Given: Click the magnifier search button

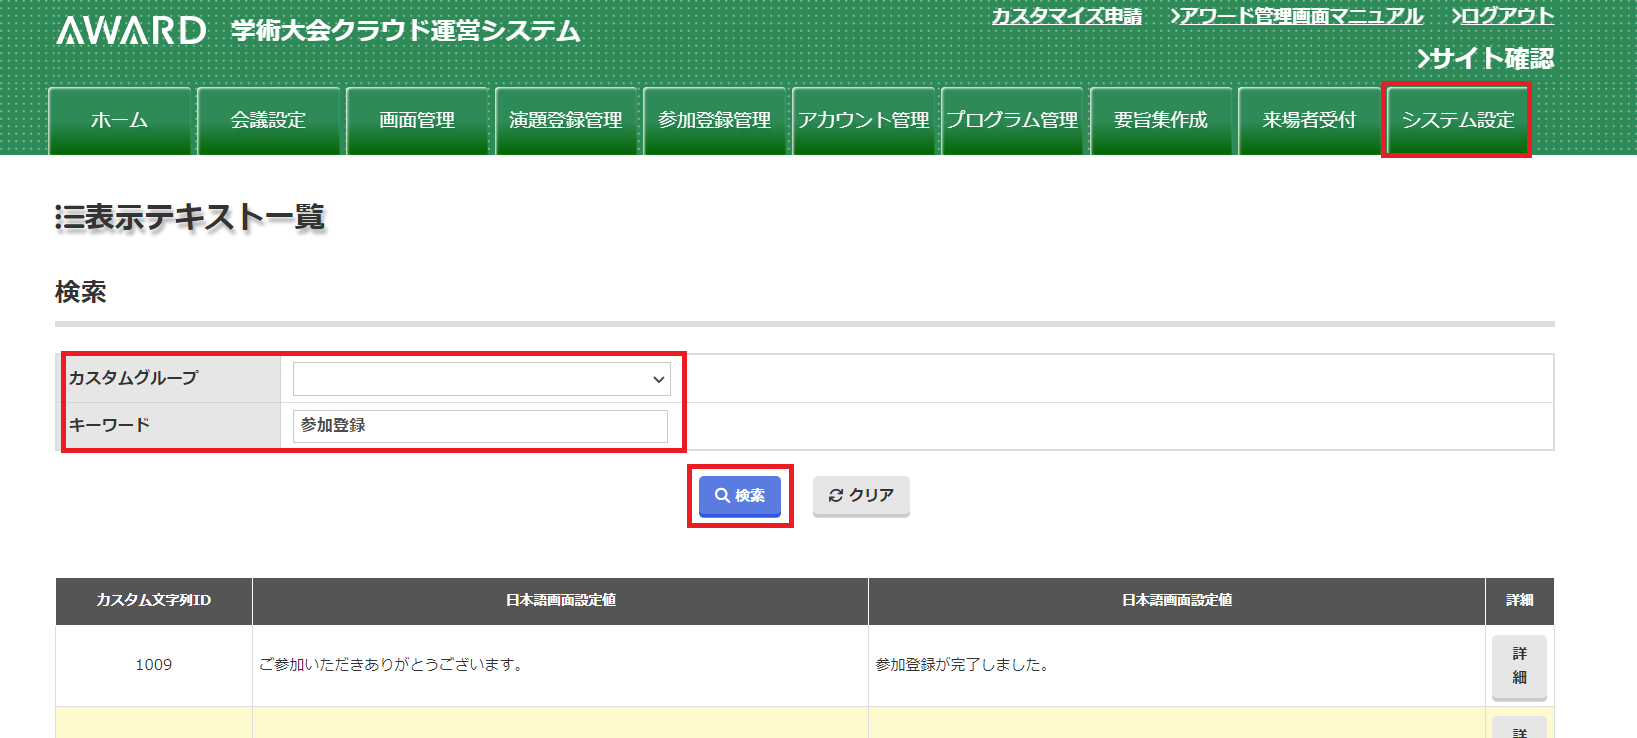Looking at the screenshot, I should (739, 496).
